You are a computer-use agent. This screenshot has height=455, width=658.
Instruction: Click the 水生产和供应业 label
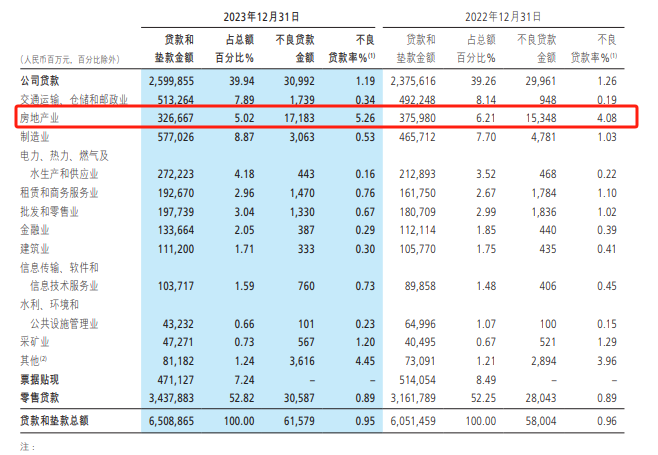click(x=64, y=174)
